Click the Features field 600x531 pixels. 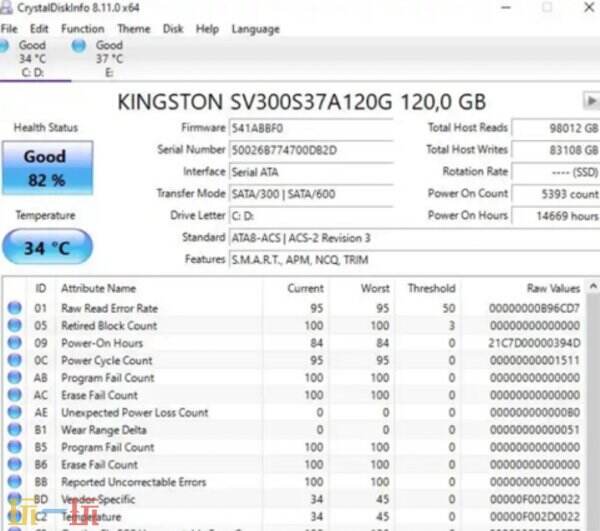click(414, 260)
